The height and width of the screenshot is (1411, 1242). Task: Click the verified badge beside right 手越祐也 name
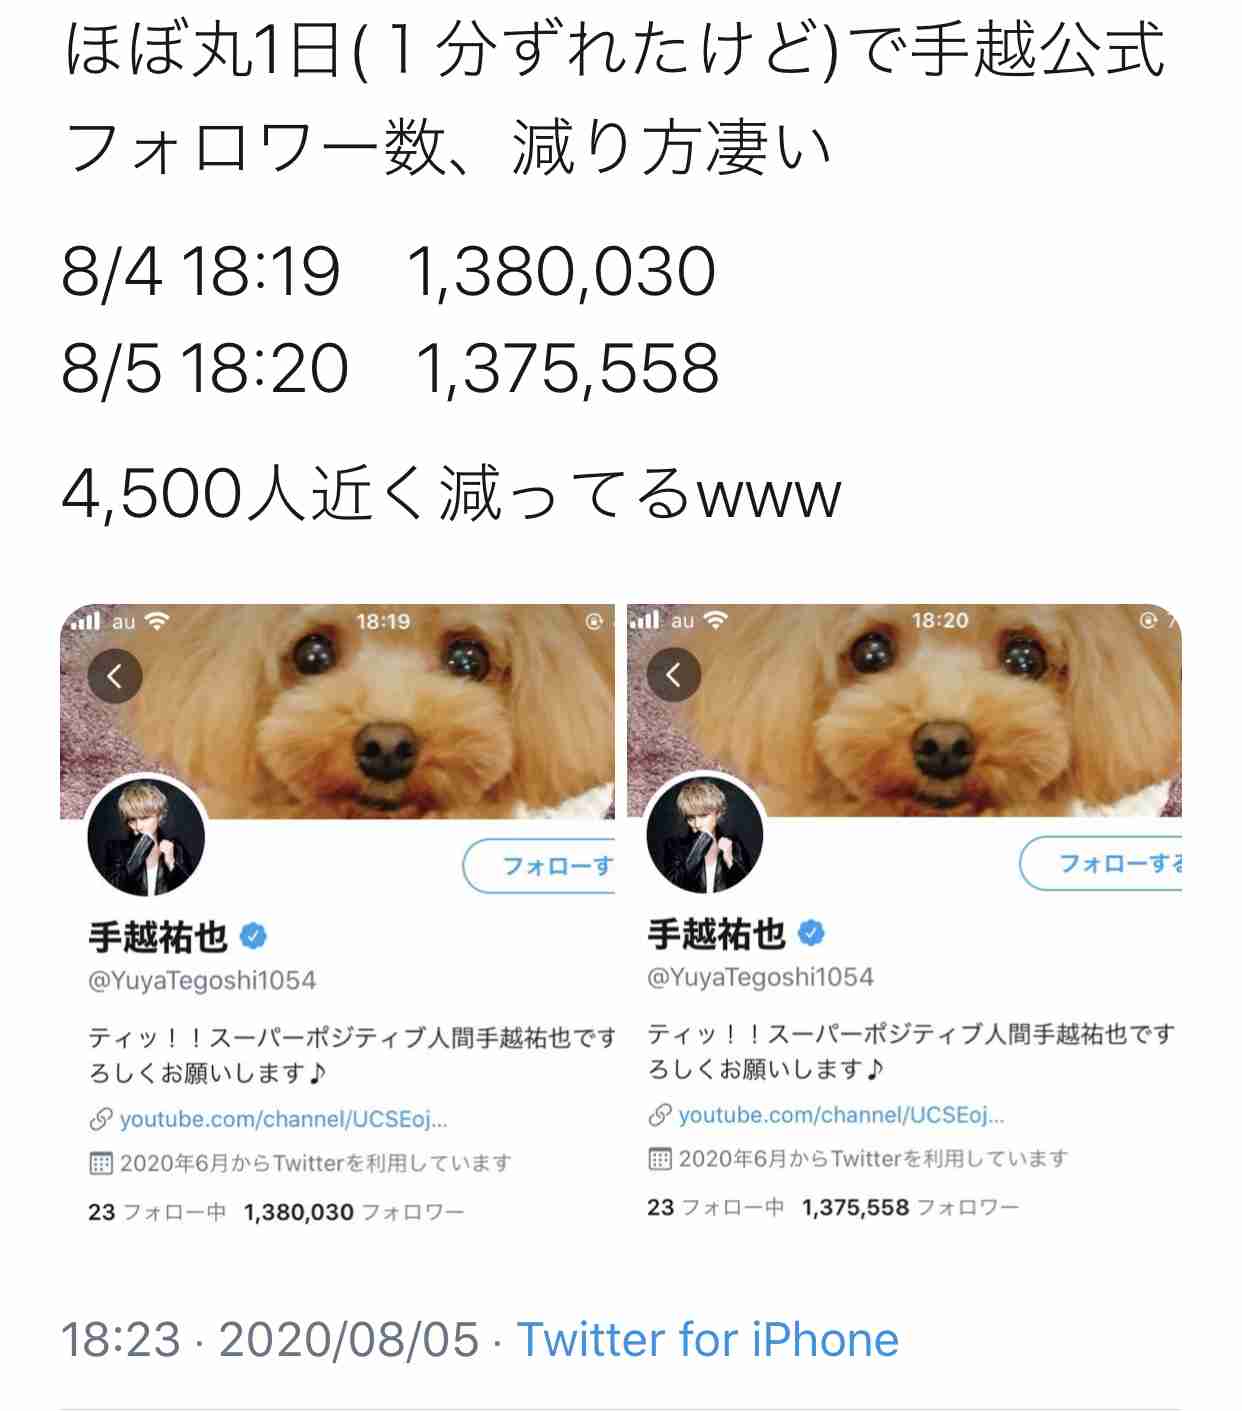(x=812, y=934)
